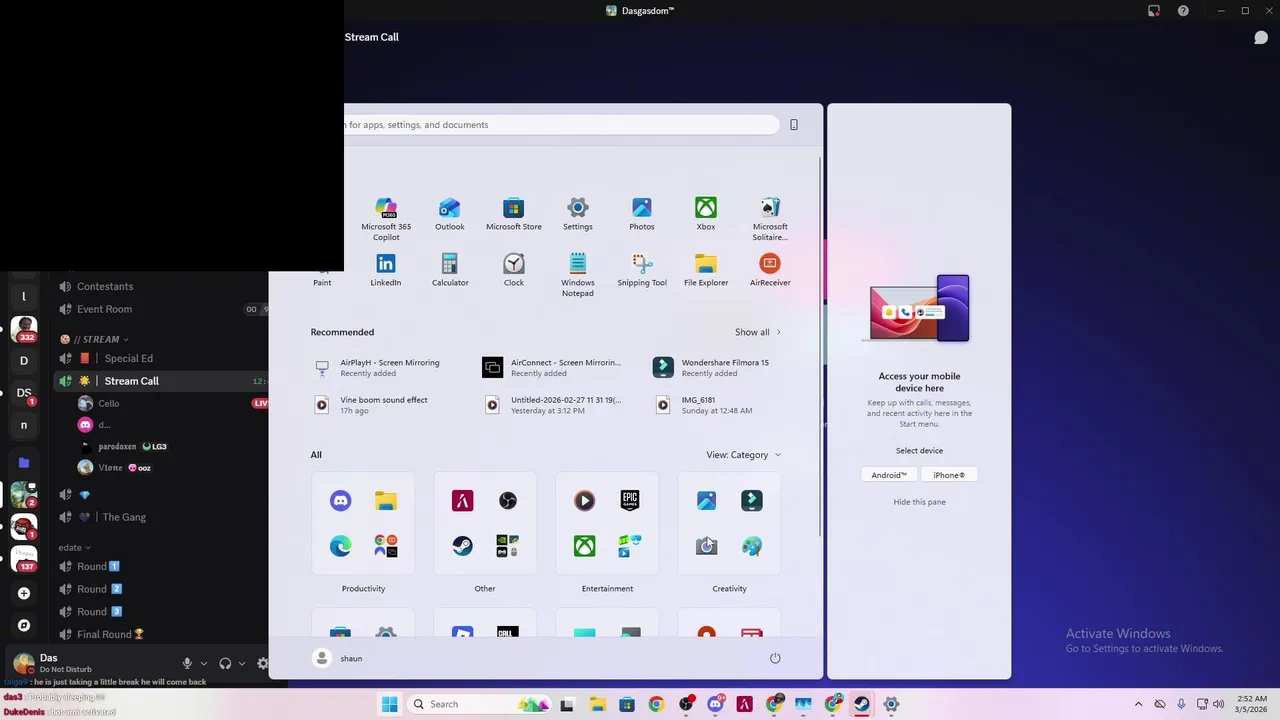Open headphone output options chevron
Image resolution: width=1280 pixels, height=720 pixels.
point(242,663)
